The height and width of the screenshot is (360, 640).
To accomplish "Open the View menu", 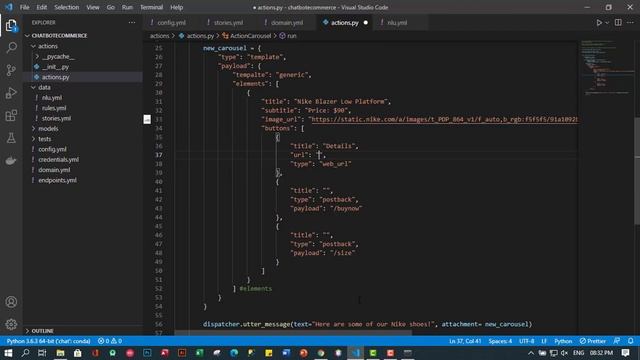I will point(93,7).
